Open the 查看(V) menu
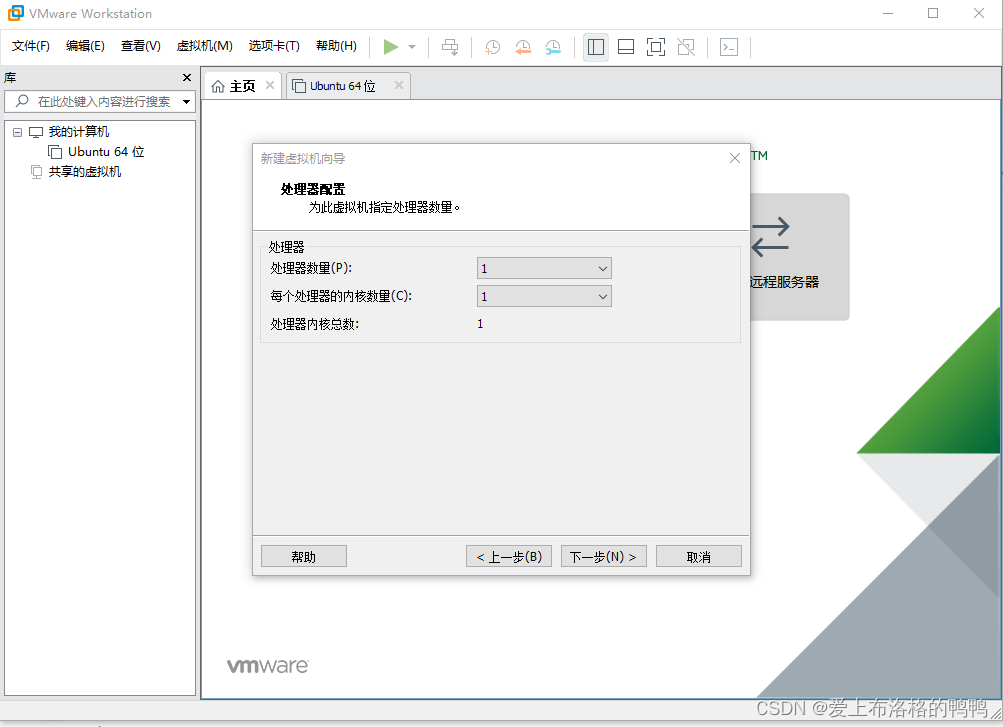This screenshot has width=1003, height=727. tap(141, 45)
